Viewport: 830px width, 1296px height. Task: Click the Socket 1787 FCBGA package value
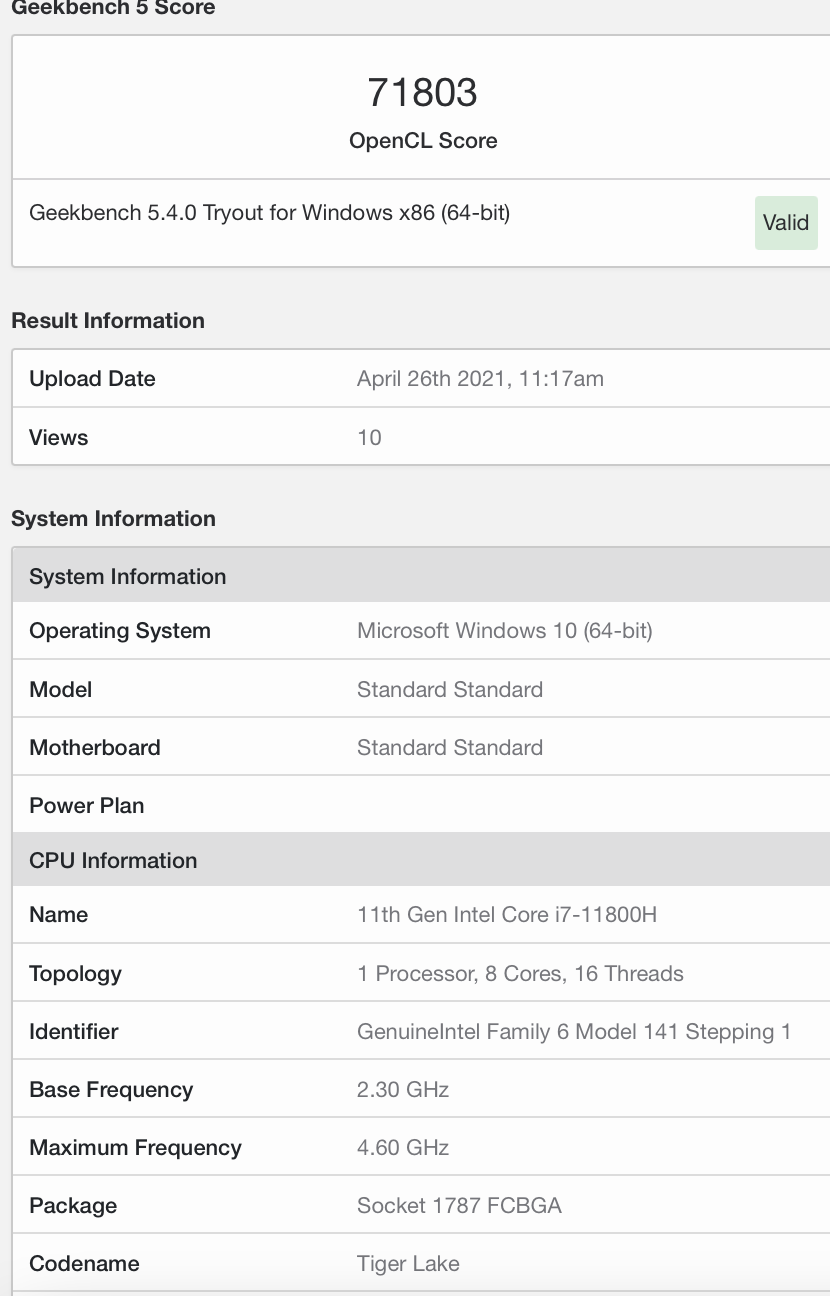click(x=459, y=1205)
